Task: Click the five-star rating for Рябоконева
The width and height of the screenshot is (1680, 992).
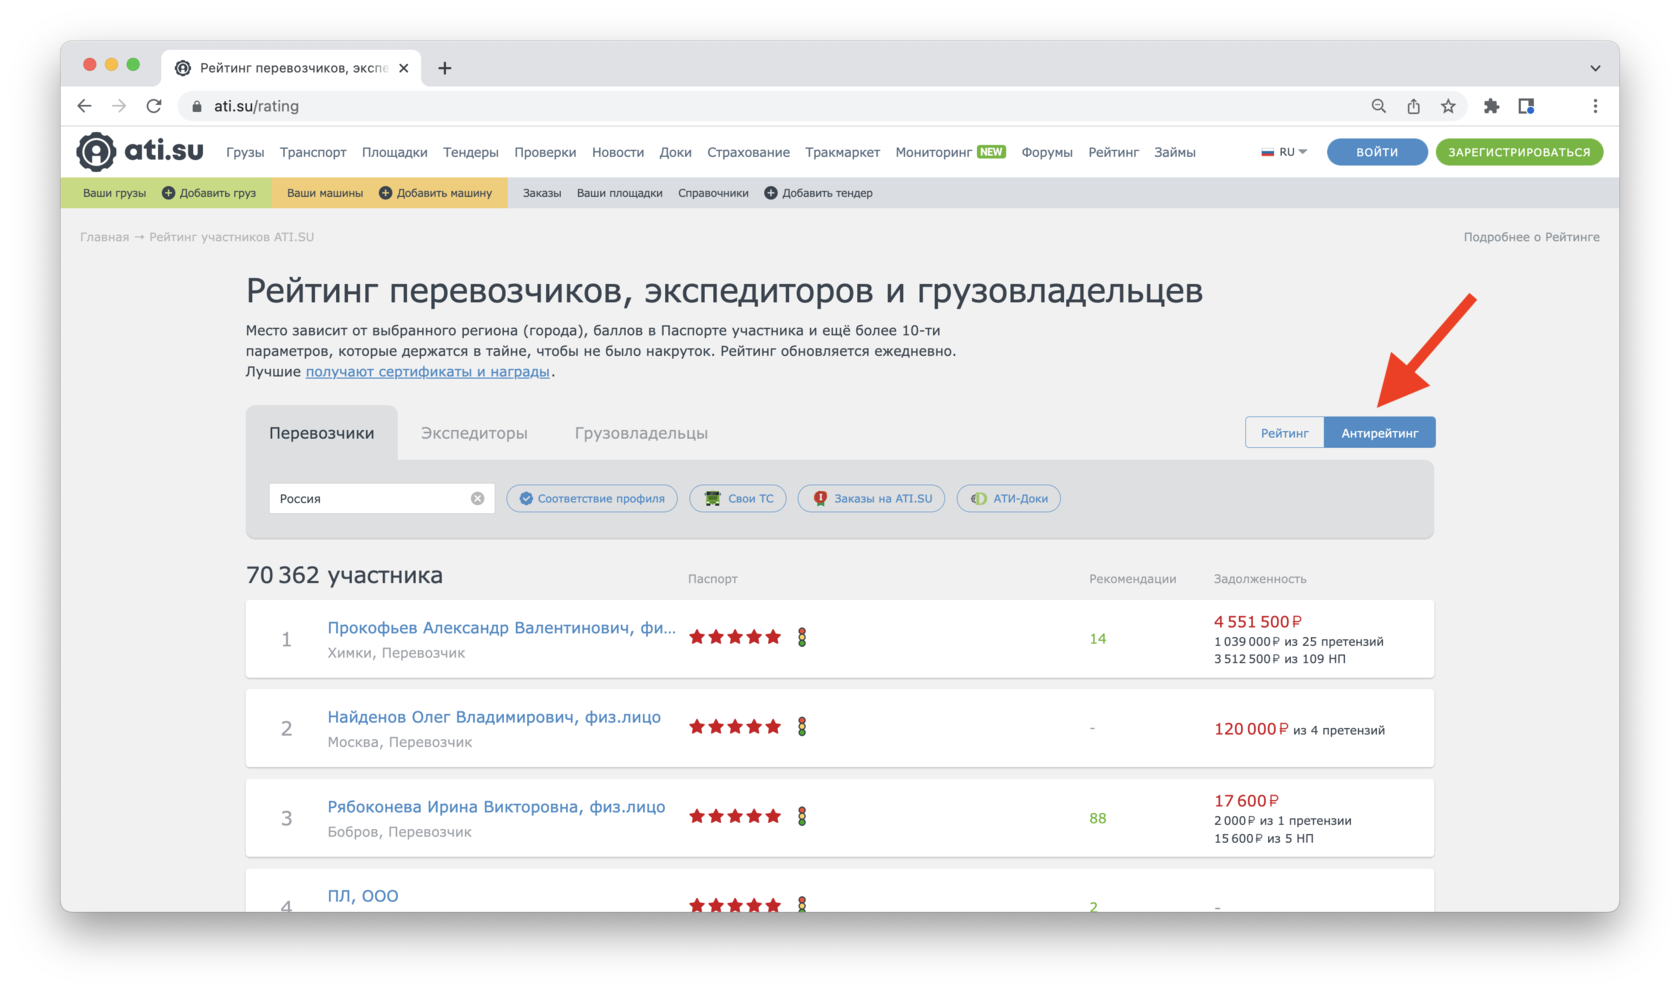Action: [x=735, y=817]
